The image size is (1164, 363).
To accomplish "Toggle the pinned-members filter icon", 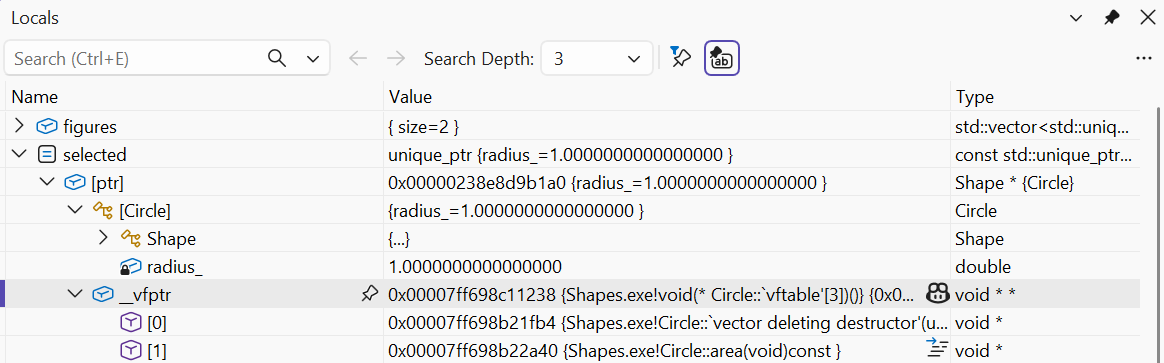I will click(680, 58).
